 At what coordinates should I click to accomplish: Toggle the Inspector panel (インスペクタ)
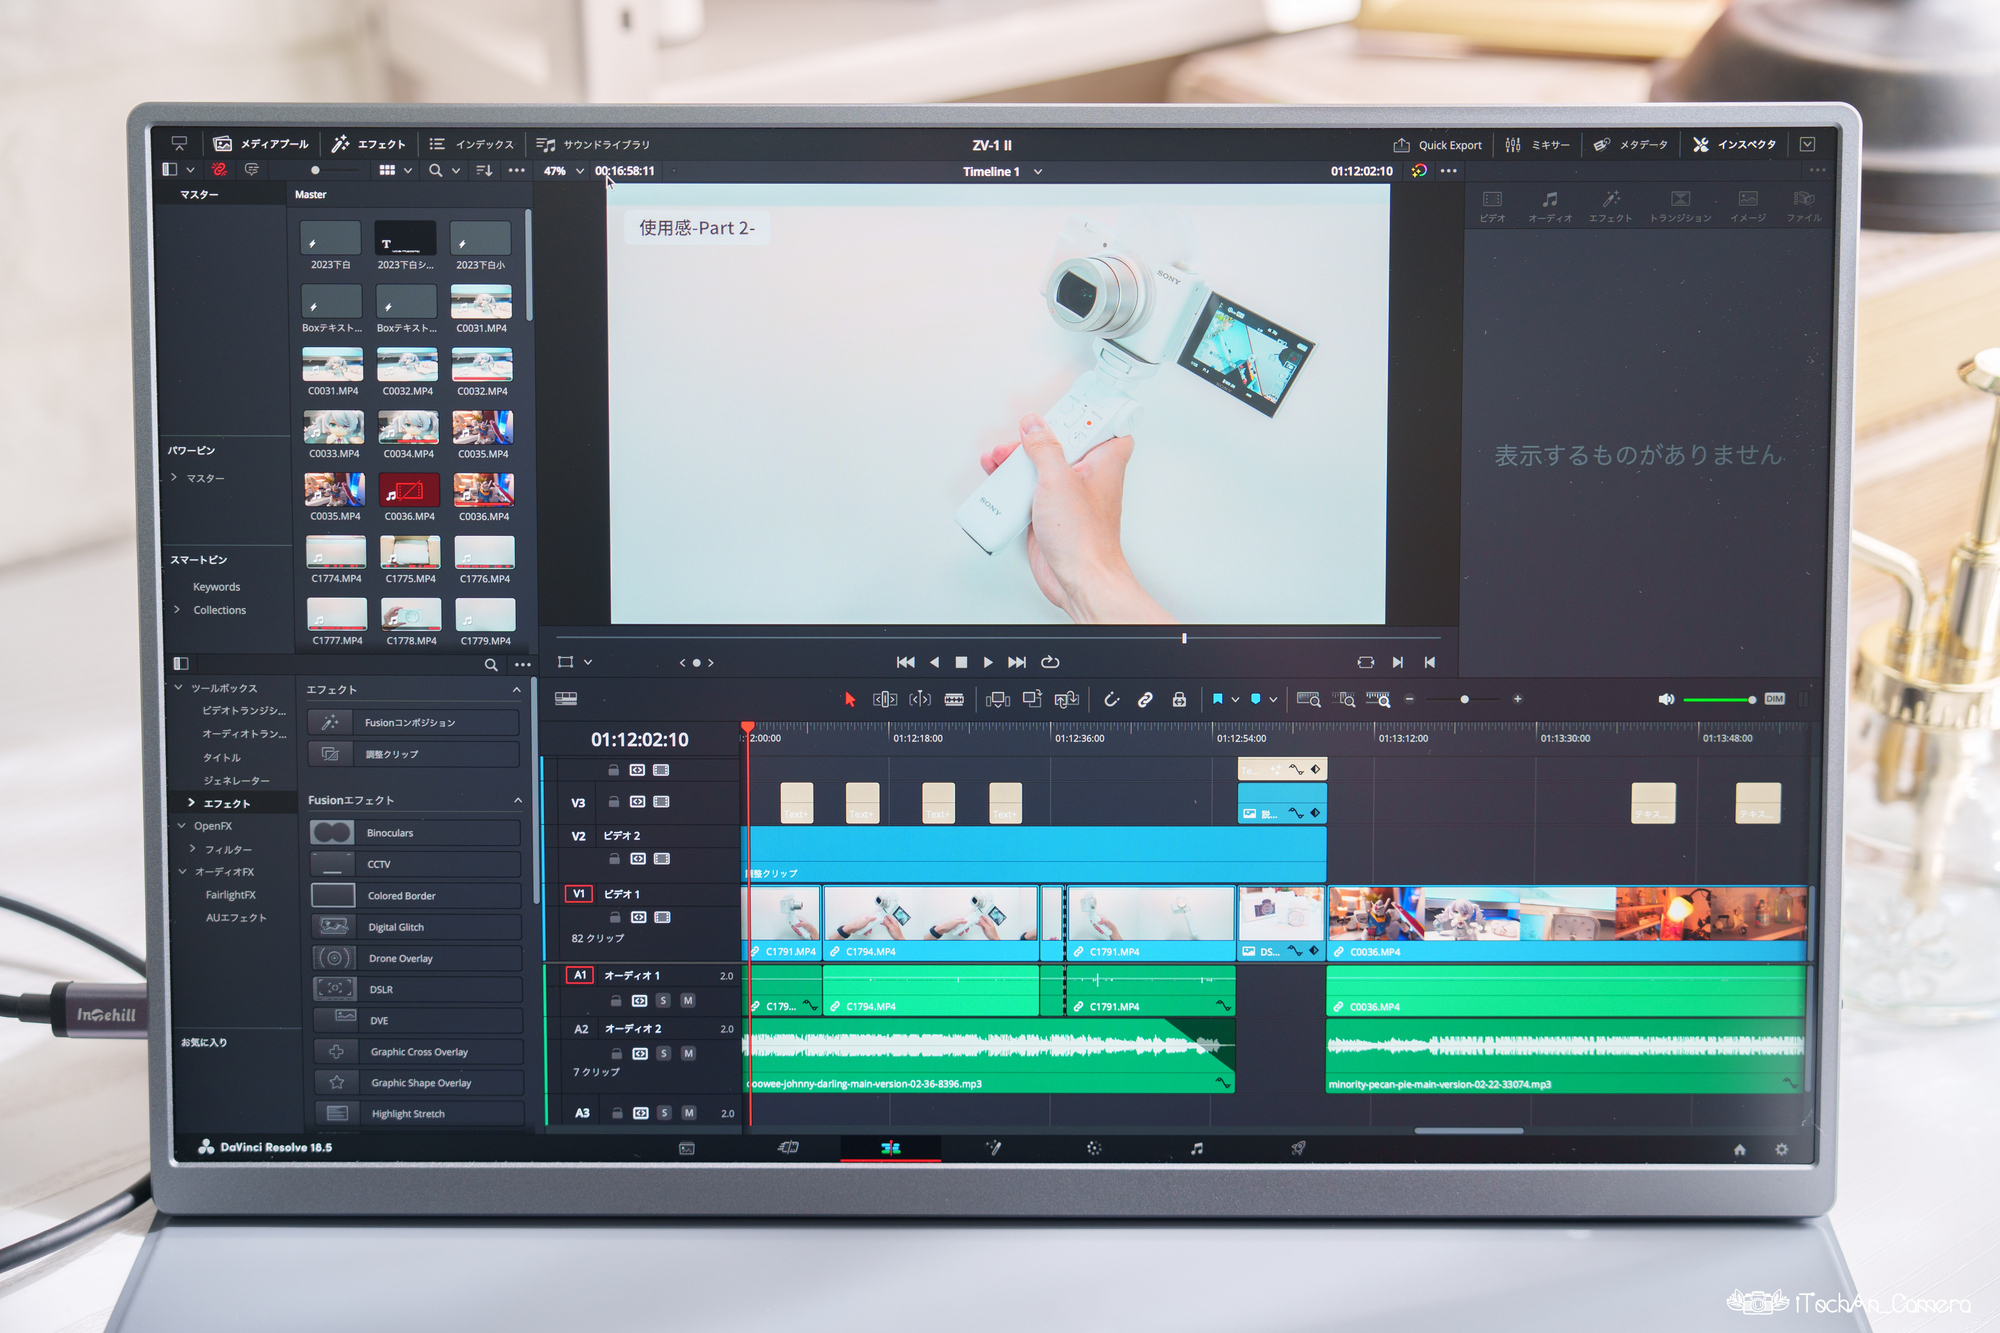pyautogui.click(x=1735, y=145)
